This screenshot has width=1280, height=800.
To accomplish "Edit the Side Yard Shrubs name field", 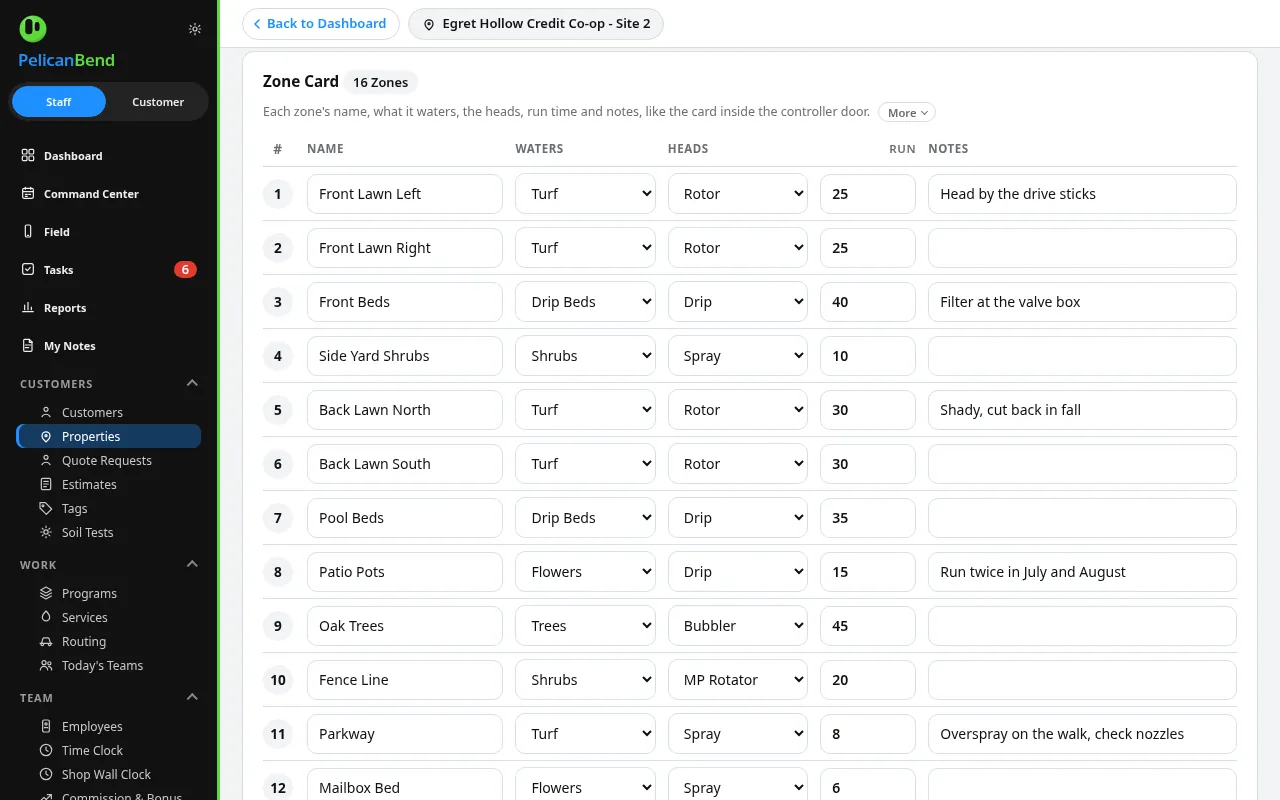I will [x=405, y=356].
